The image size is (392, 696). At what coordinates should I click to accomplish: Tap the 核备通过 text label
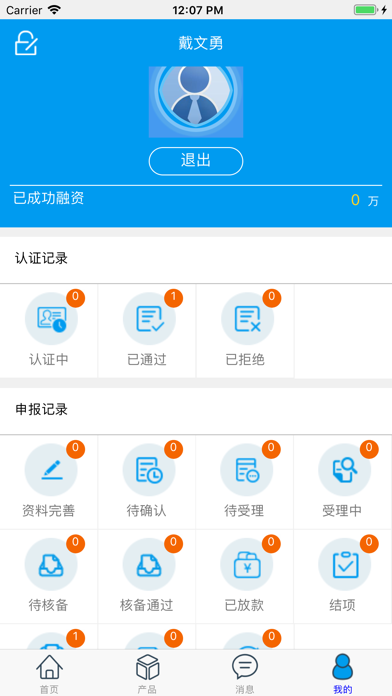coord(147,605)
